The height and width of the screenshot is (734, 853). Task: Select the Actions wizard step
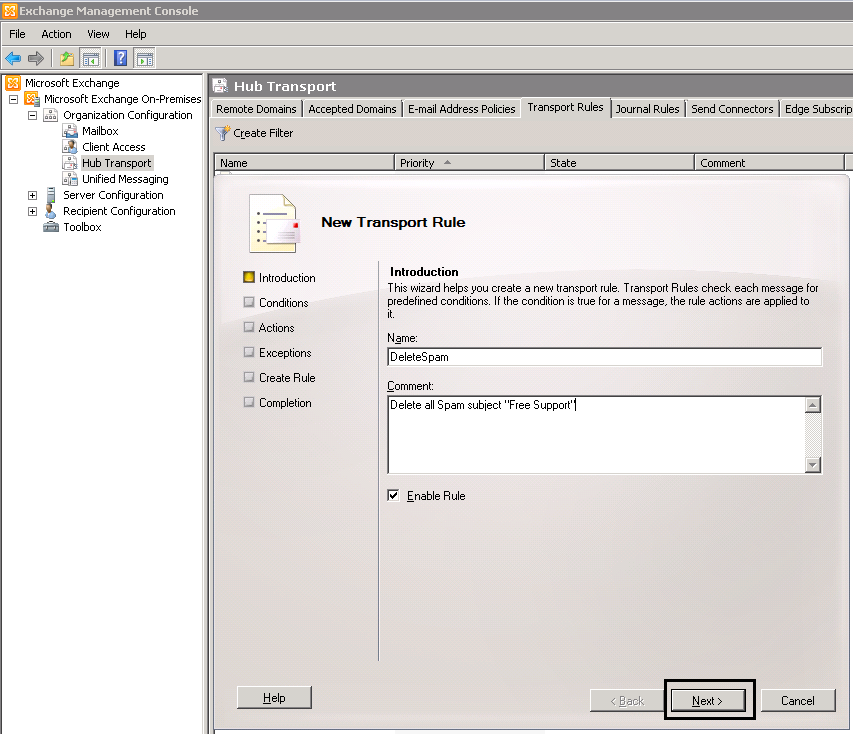(269, 328)
